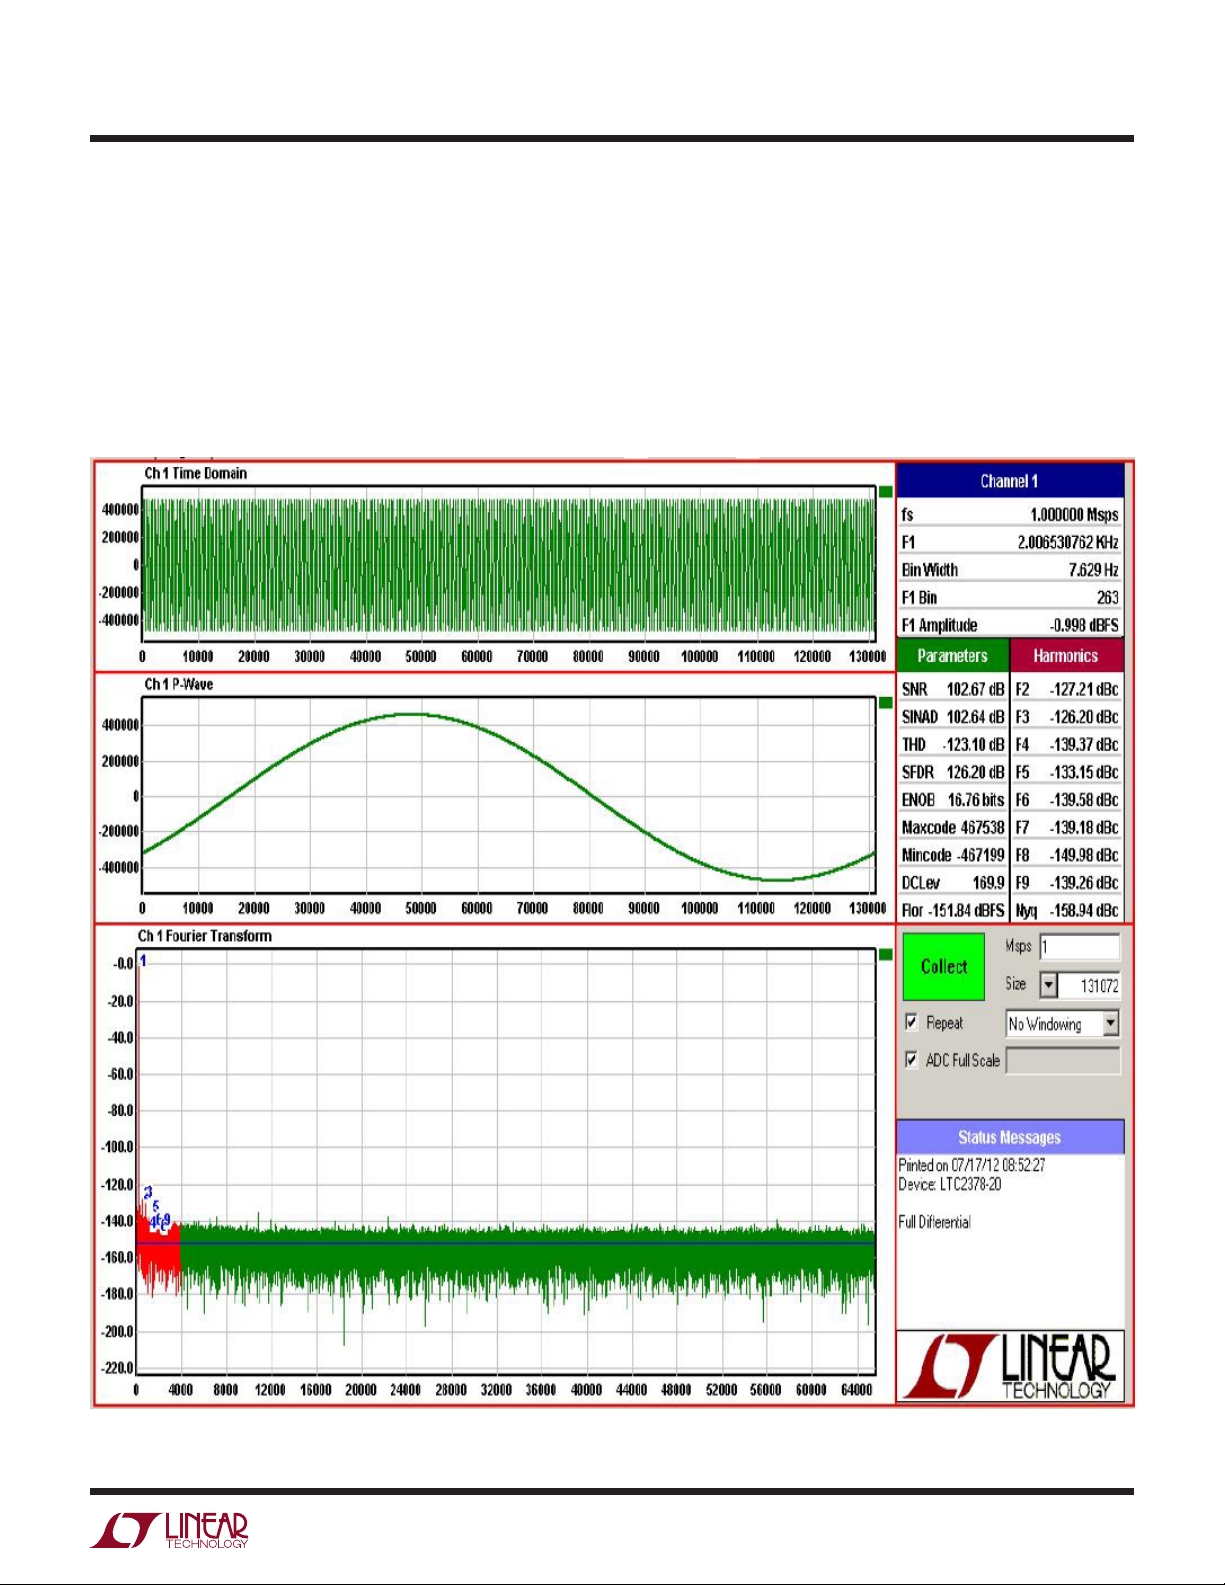
Task: Click the green square beside Fourier Transform plot
Action: pos(885,955)
